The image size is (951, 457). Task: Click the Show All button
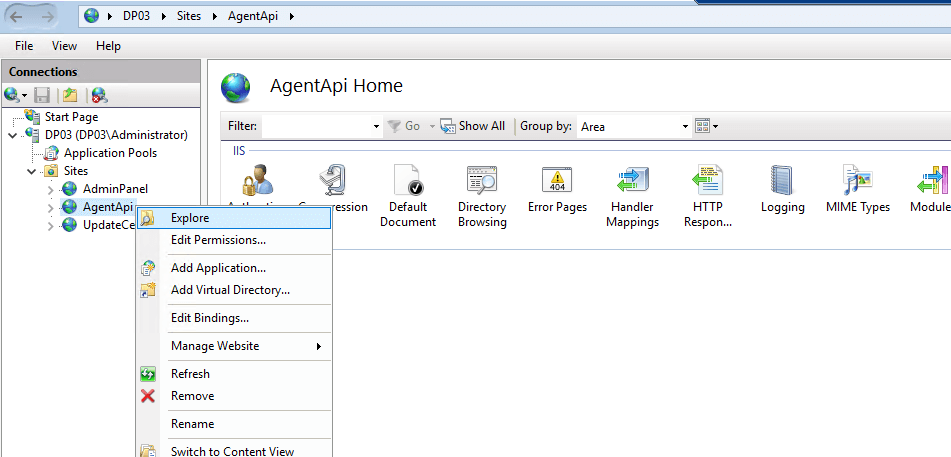[473, 126]
